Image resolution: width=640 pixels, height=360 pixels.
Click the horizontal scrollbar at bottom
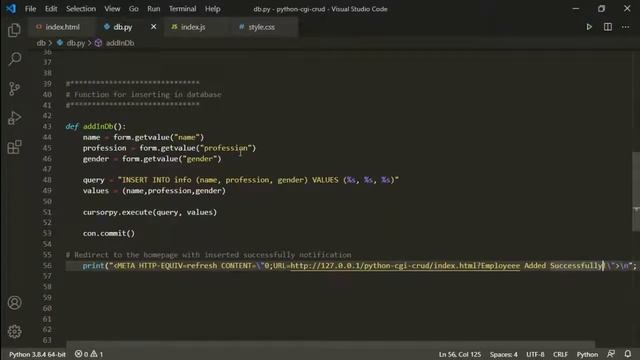[x=331, y=345]
